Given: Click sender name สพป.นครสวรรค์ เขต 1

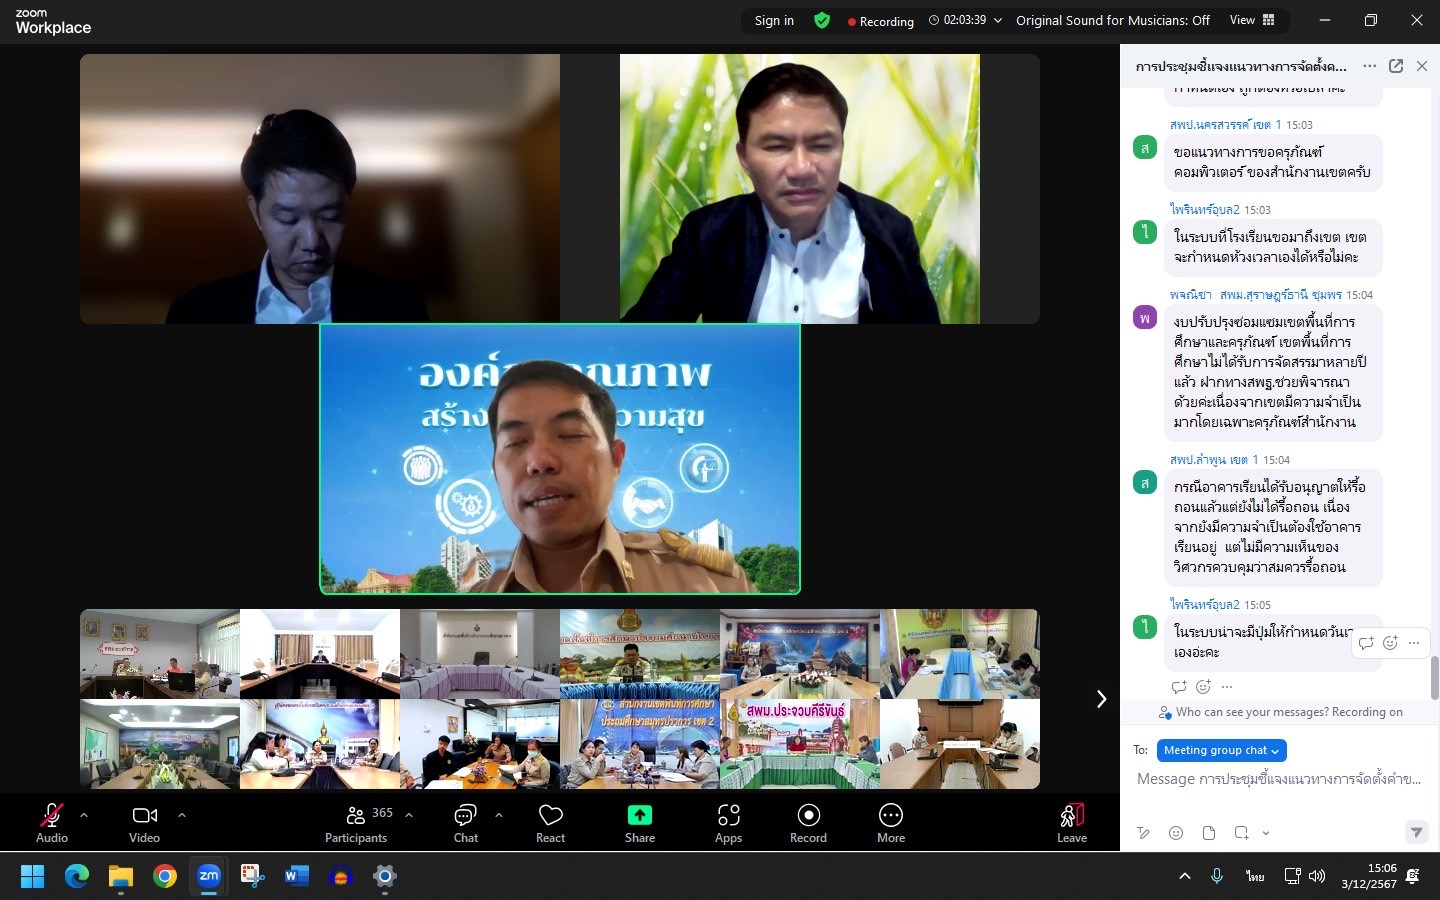Looking at the screenshot, I should point(1225,125).
